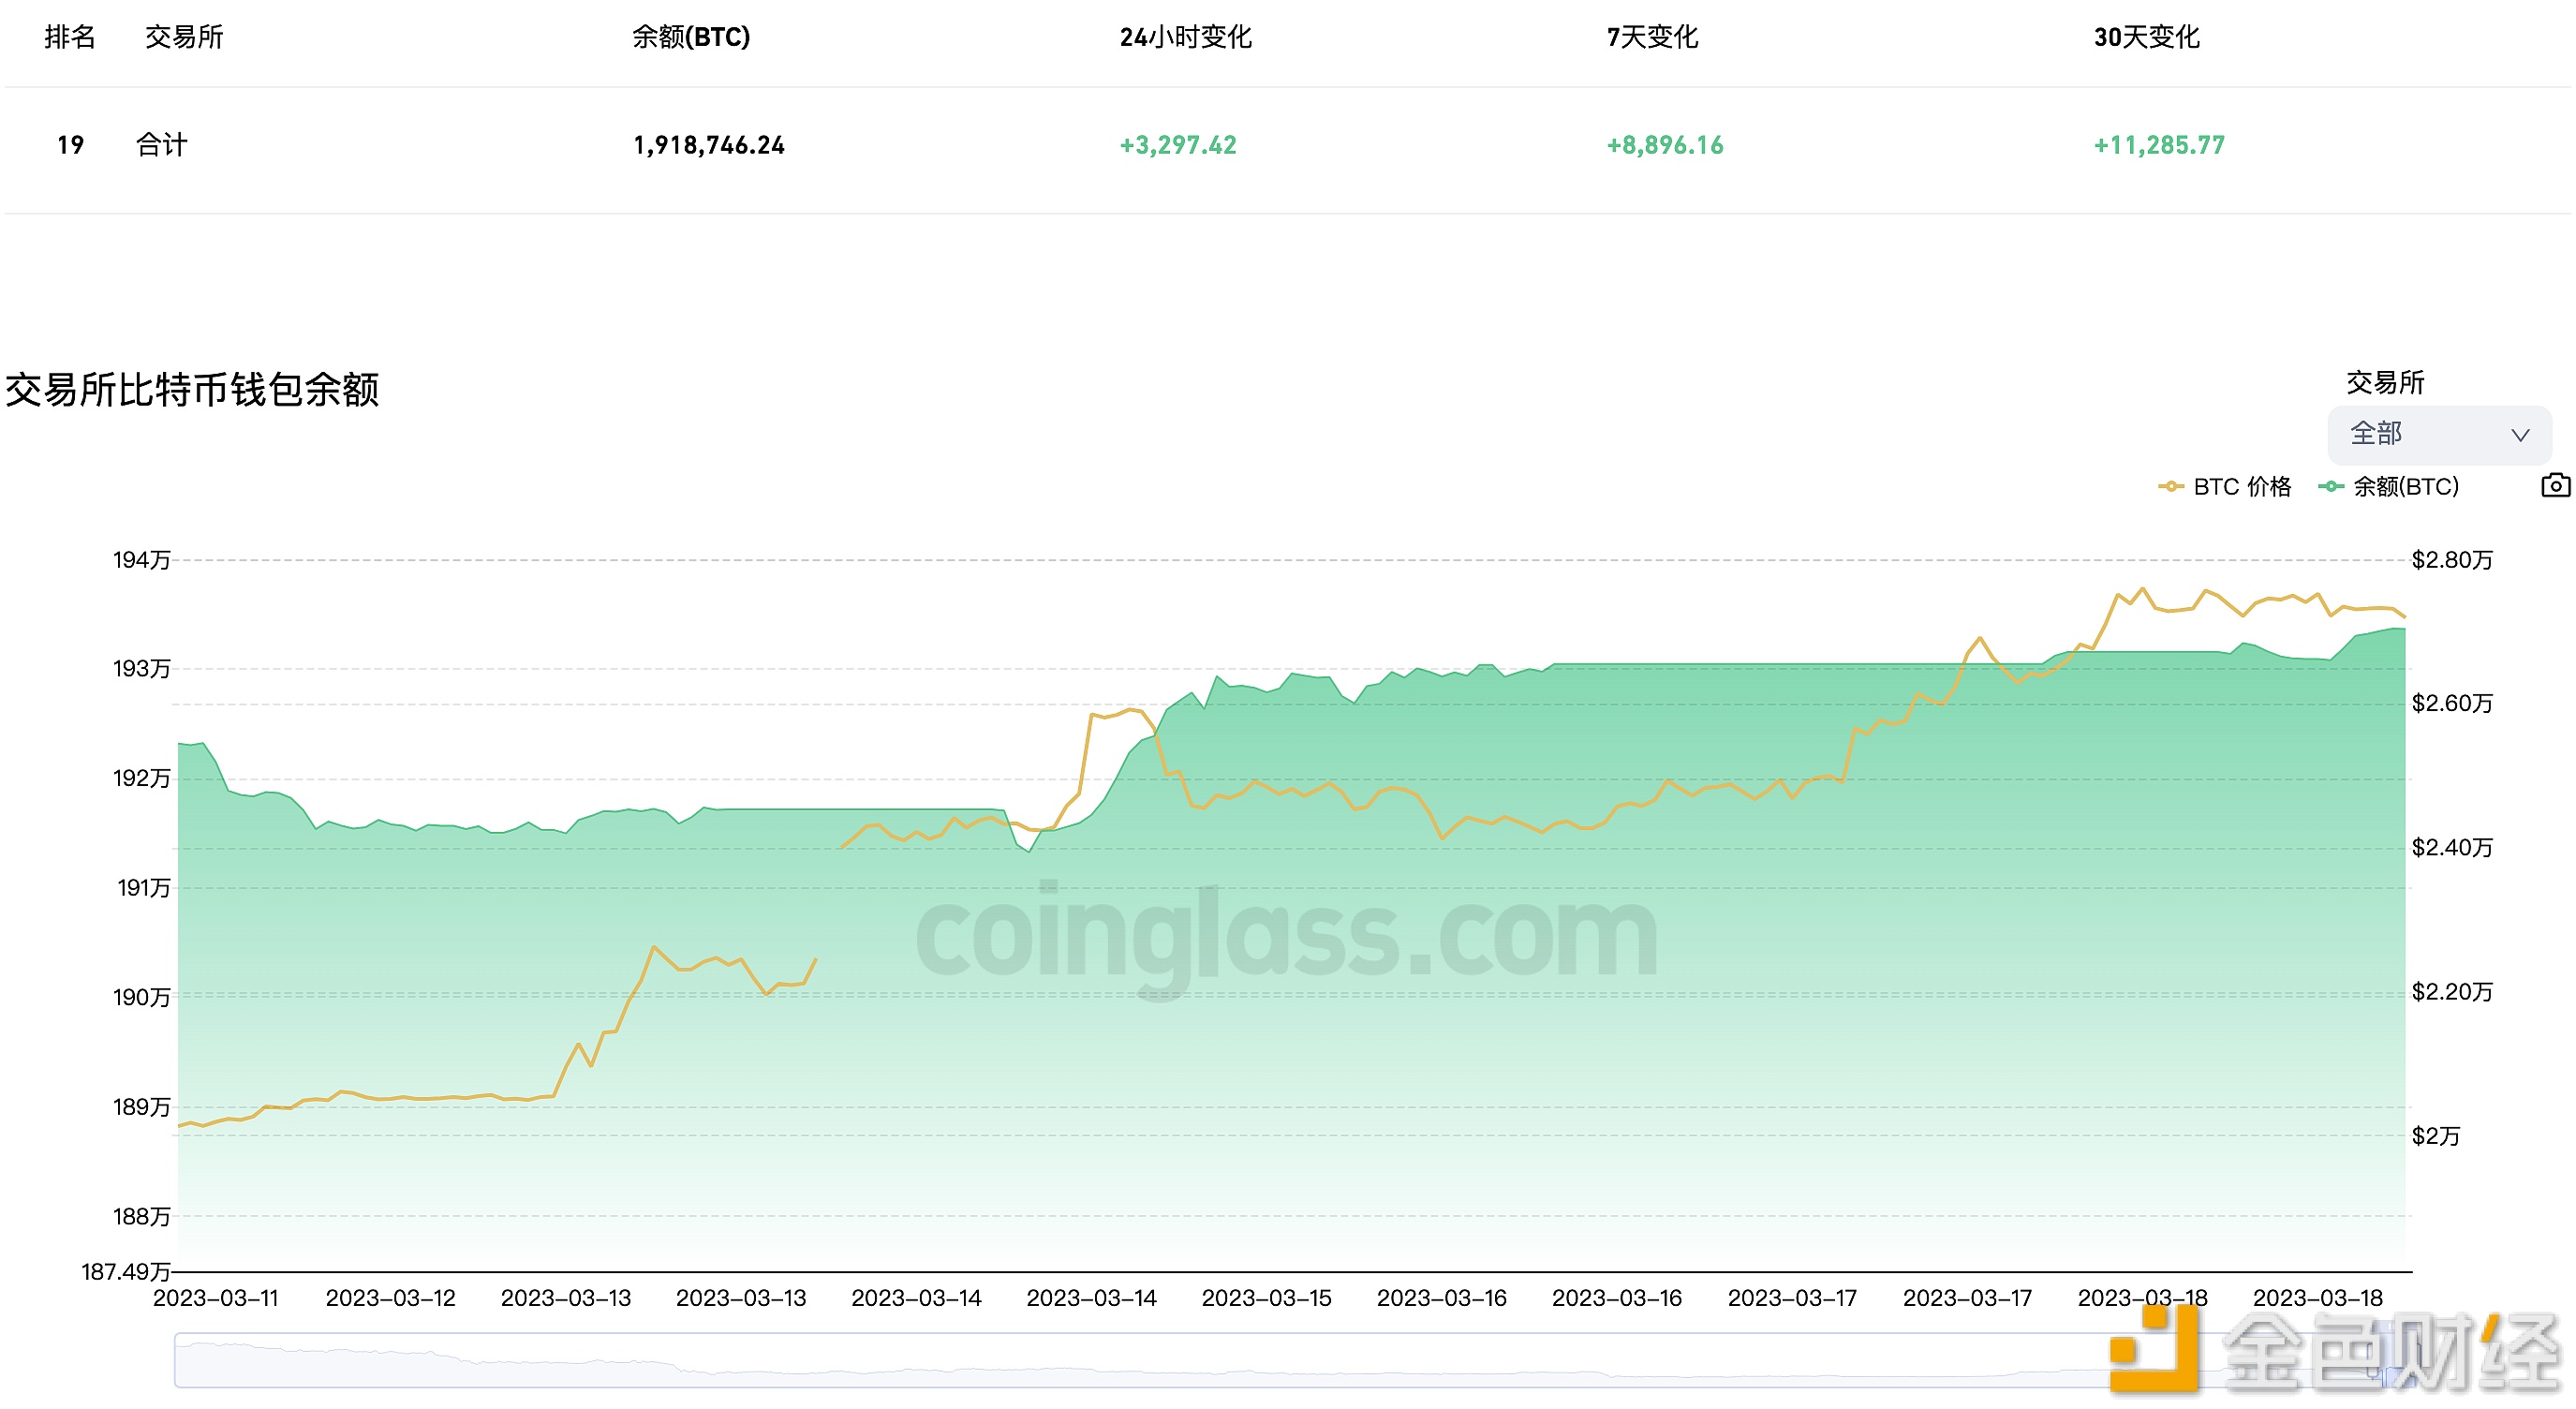Click the 188万 left axis label
2576x1409 pixels.
141,1217
